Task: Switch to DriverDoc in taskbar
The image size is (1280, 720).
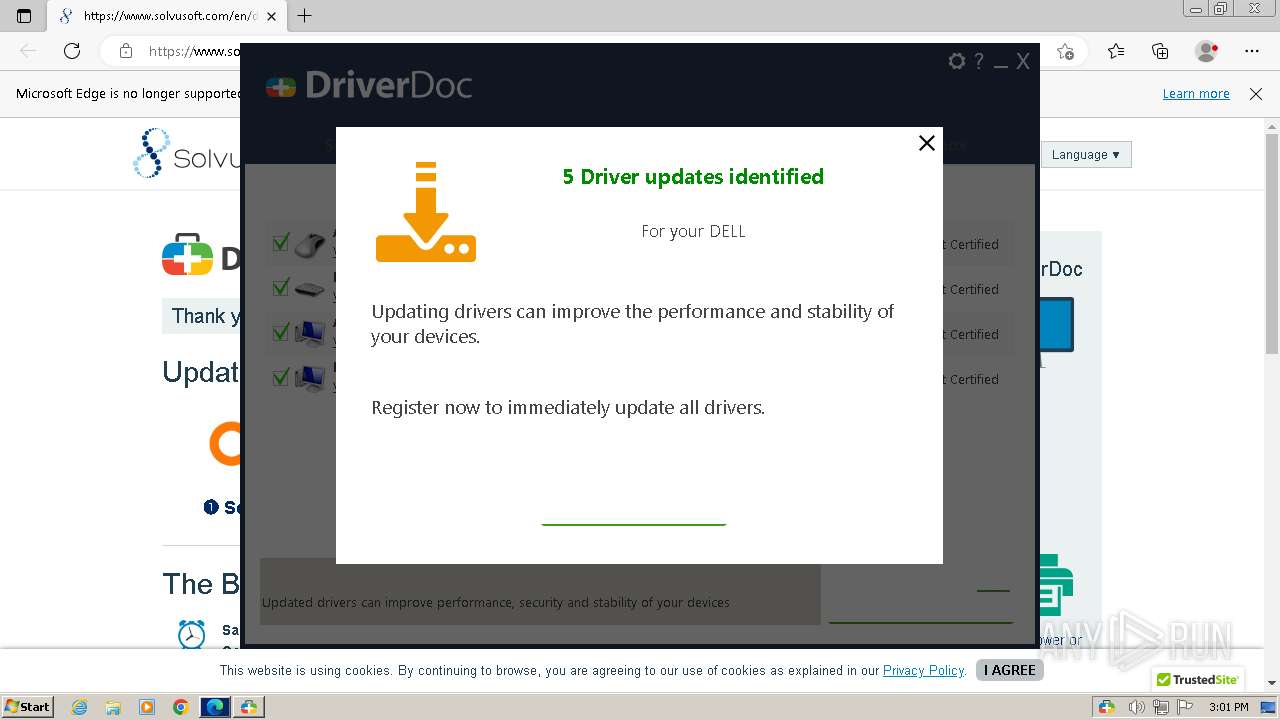Action: tap(249, 706)
